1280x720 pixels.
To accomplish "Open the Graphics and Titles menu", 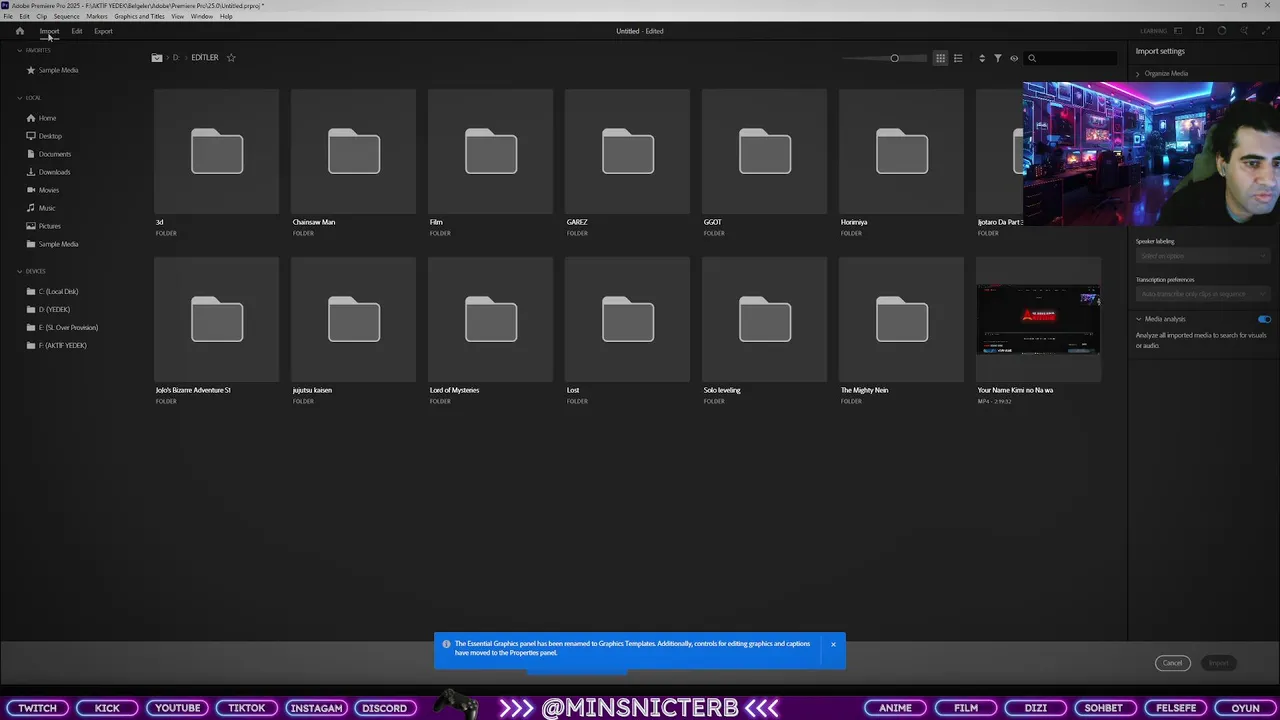I will click(x=139, y=16).
